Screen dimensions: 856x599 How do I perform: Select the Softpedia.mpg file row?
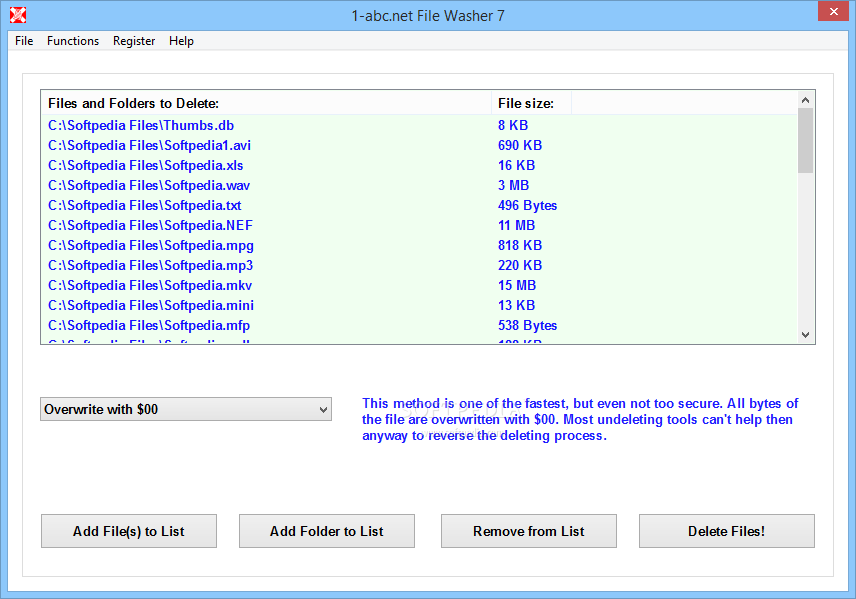(x=419, y=245)
